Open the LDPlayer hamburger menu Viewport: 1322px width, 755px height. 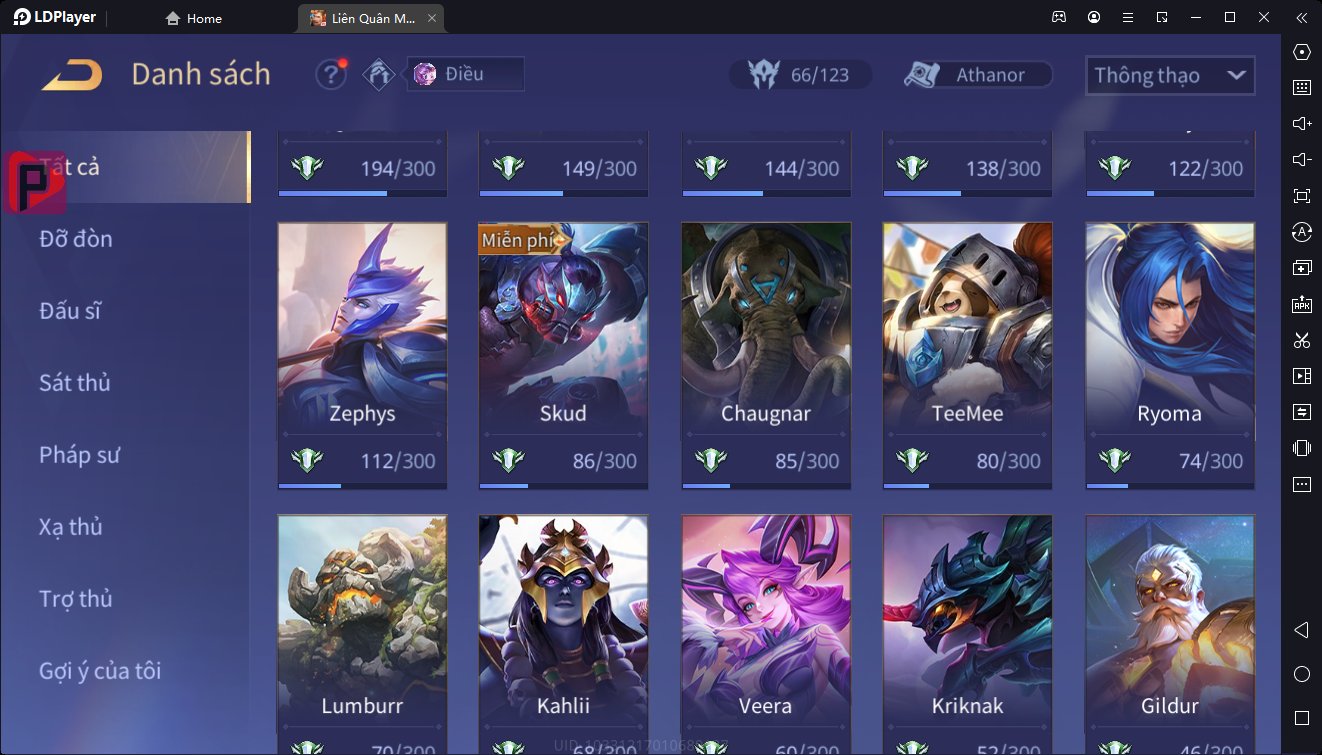pos(1128,17)
